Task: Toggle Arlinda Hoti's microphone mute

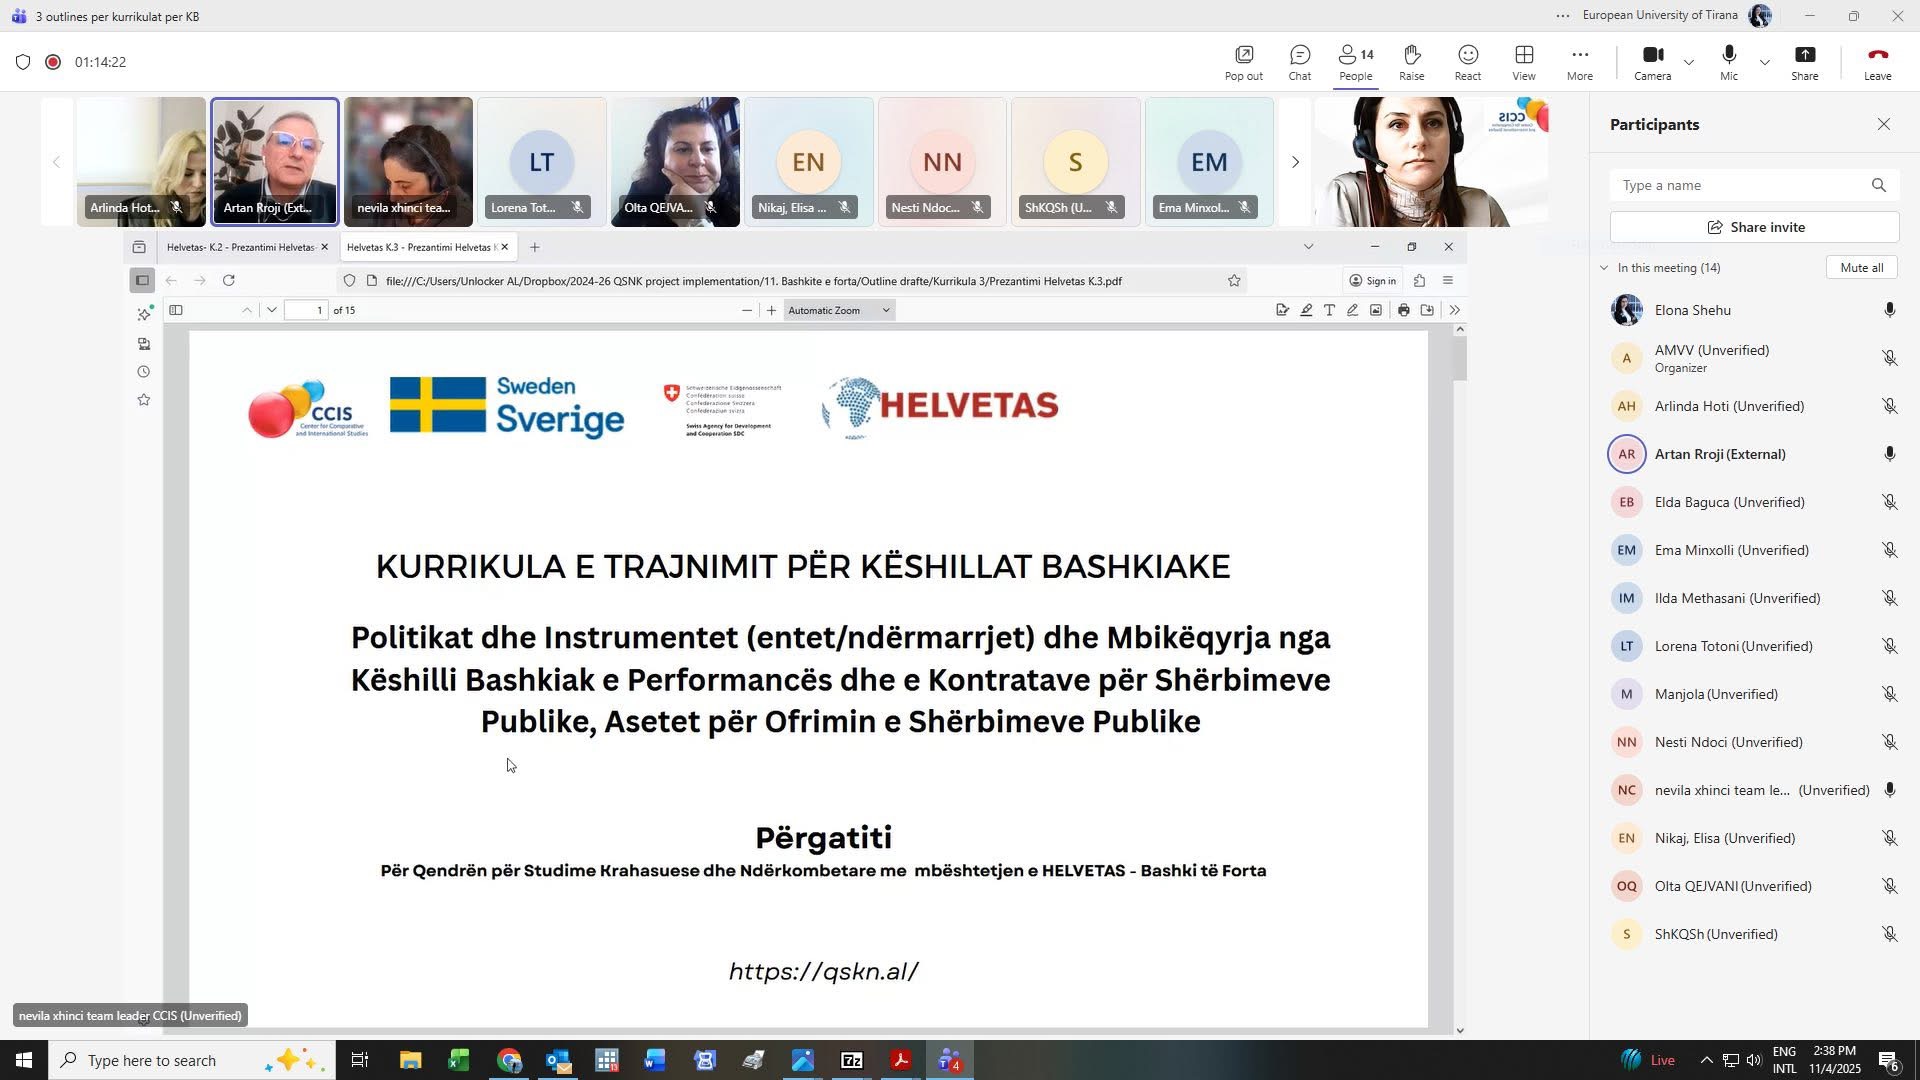Action: (1889, 406)
